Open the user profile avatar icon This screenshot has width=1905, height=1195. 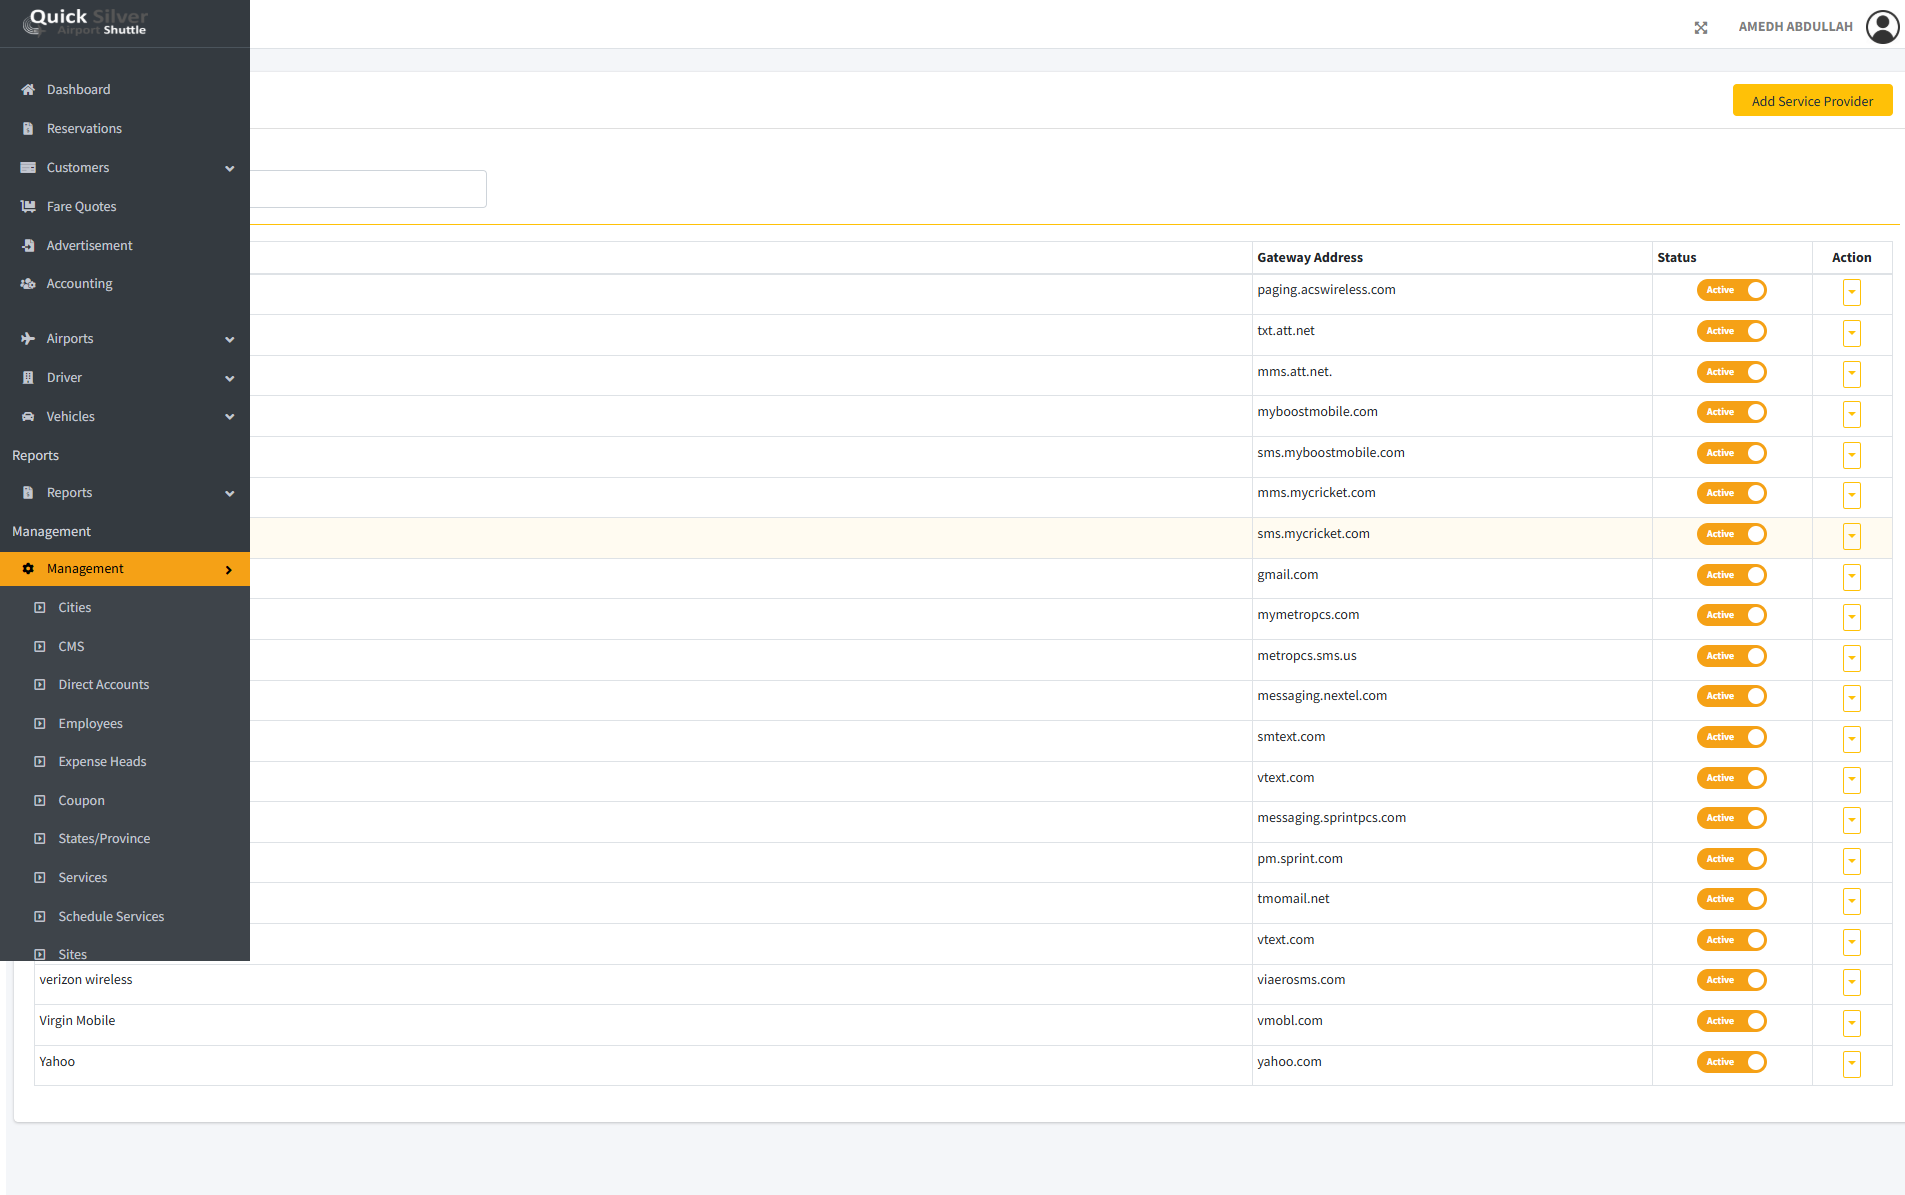pyautogui.click(x=1882, y=27)
